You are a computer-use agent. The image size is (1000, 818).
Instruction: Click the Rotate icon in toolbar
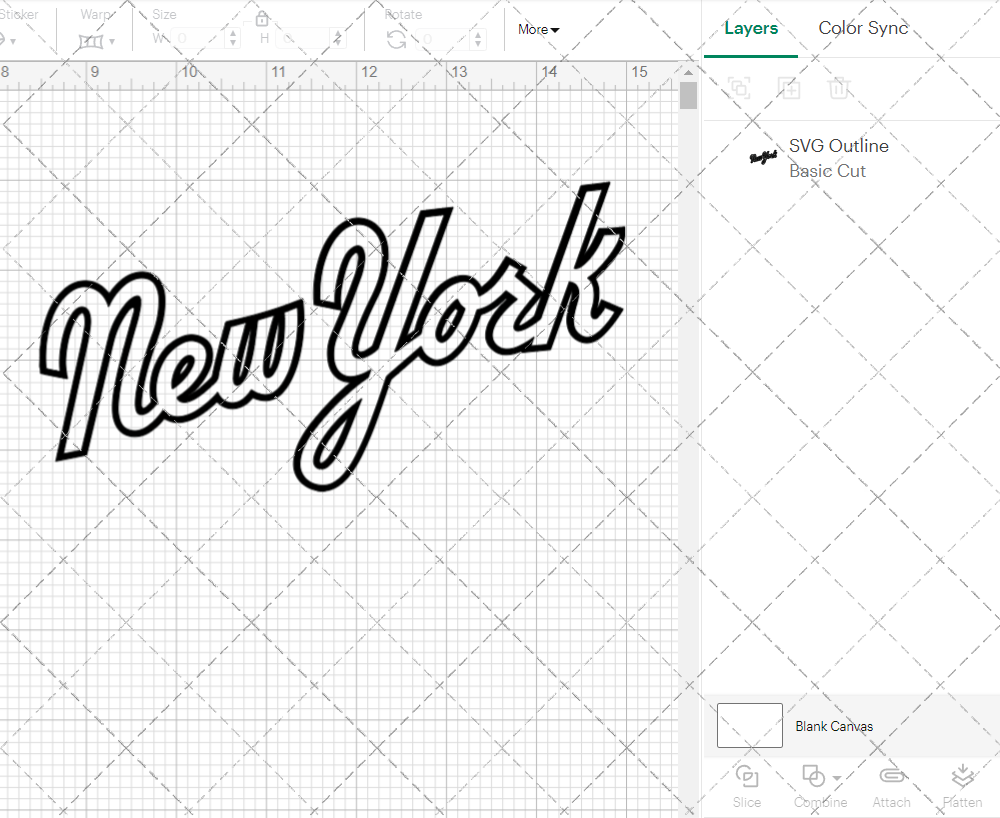coord(396,39)
